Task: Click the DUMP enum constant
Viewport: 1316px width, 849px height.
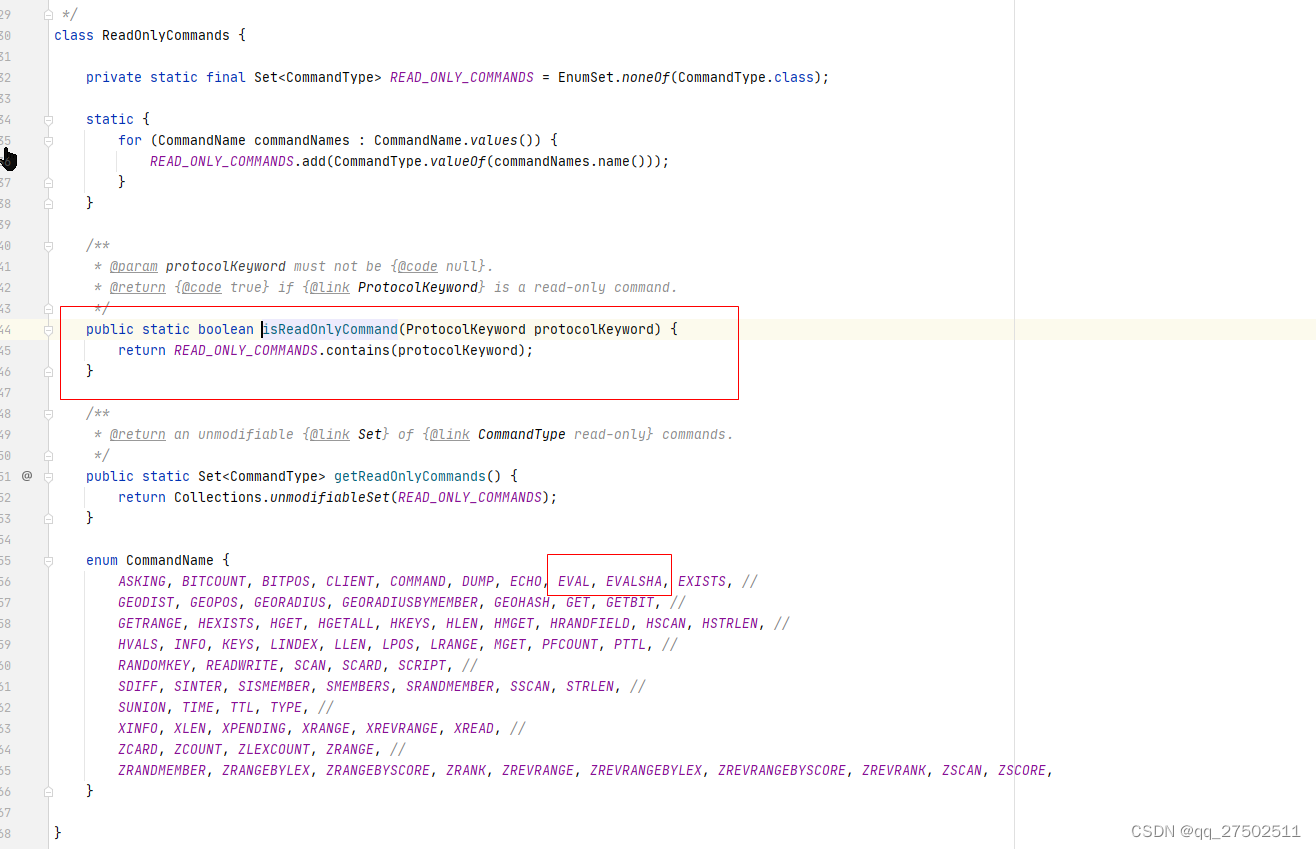Action: coord(478,581)
